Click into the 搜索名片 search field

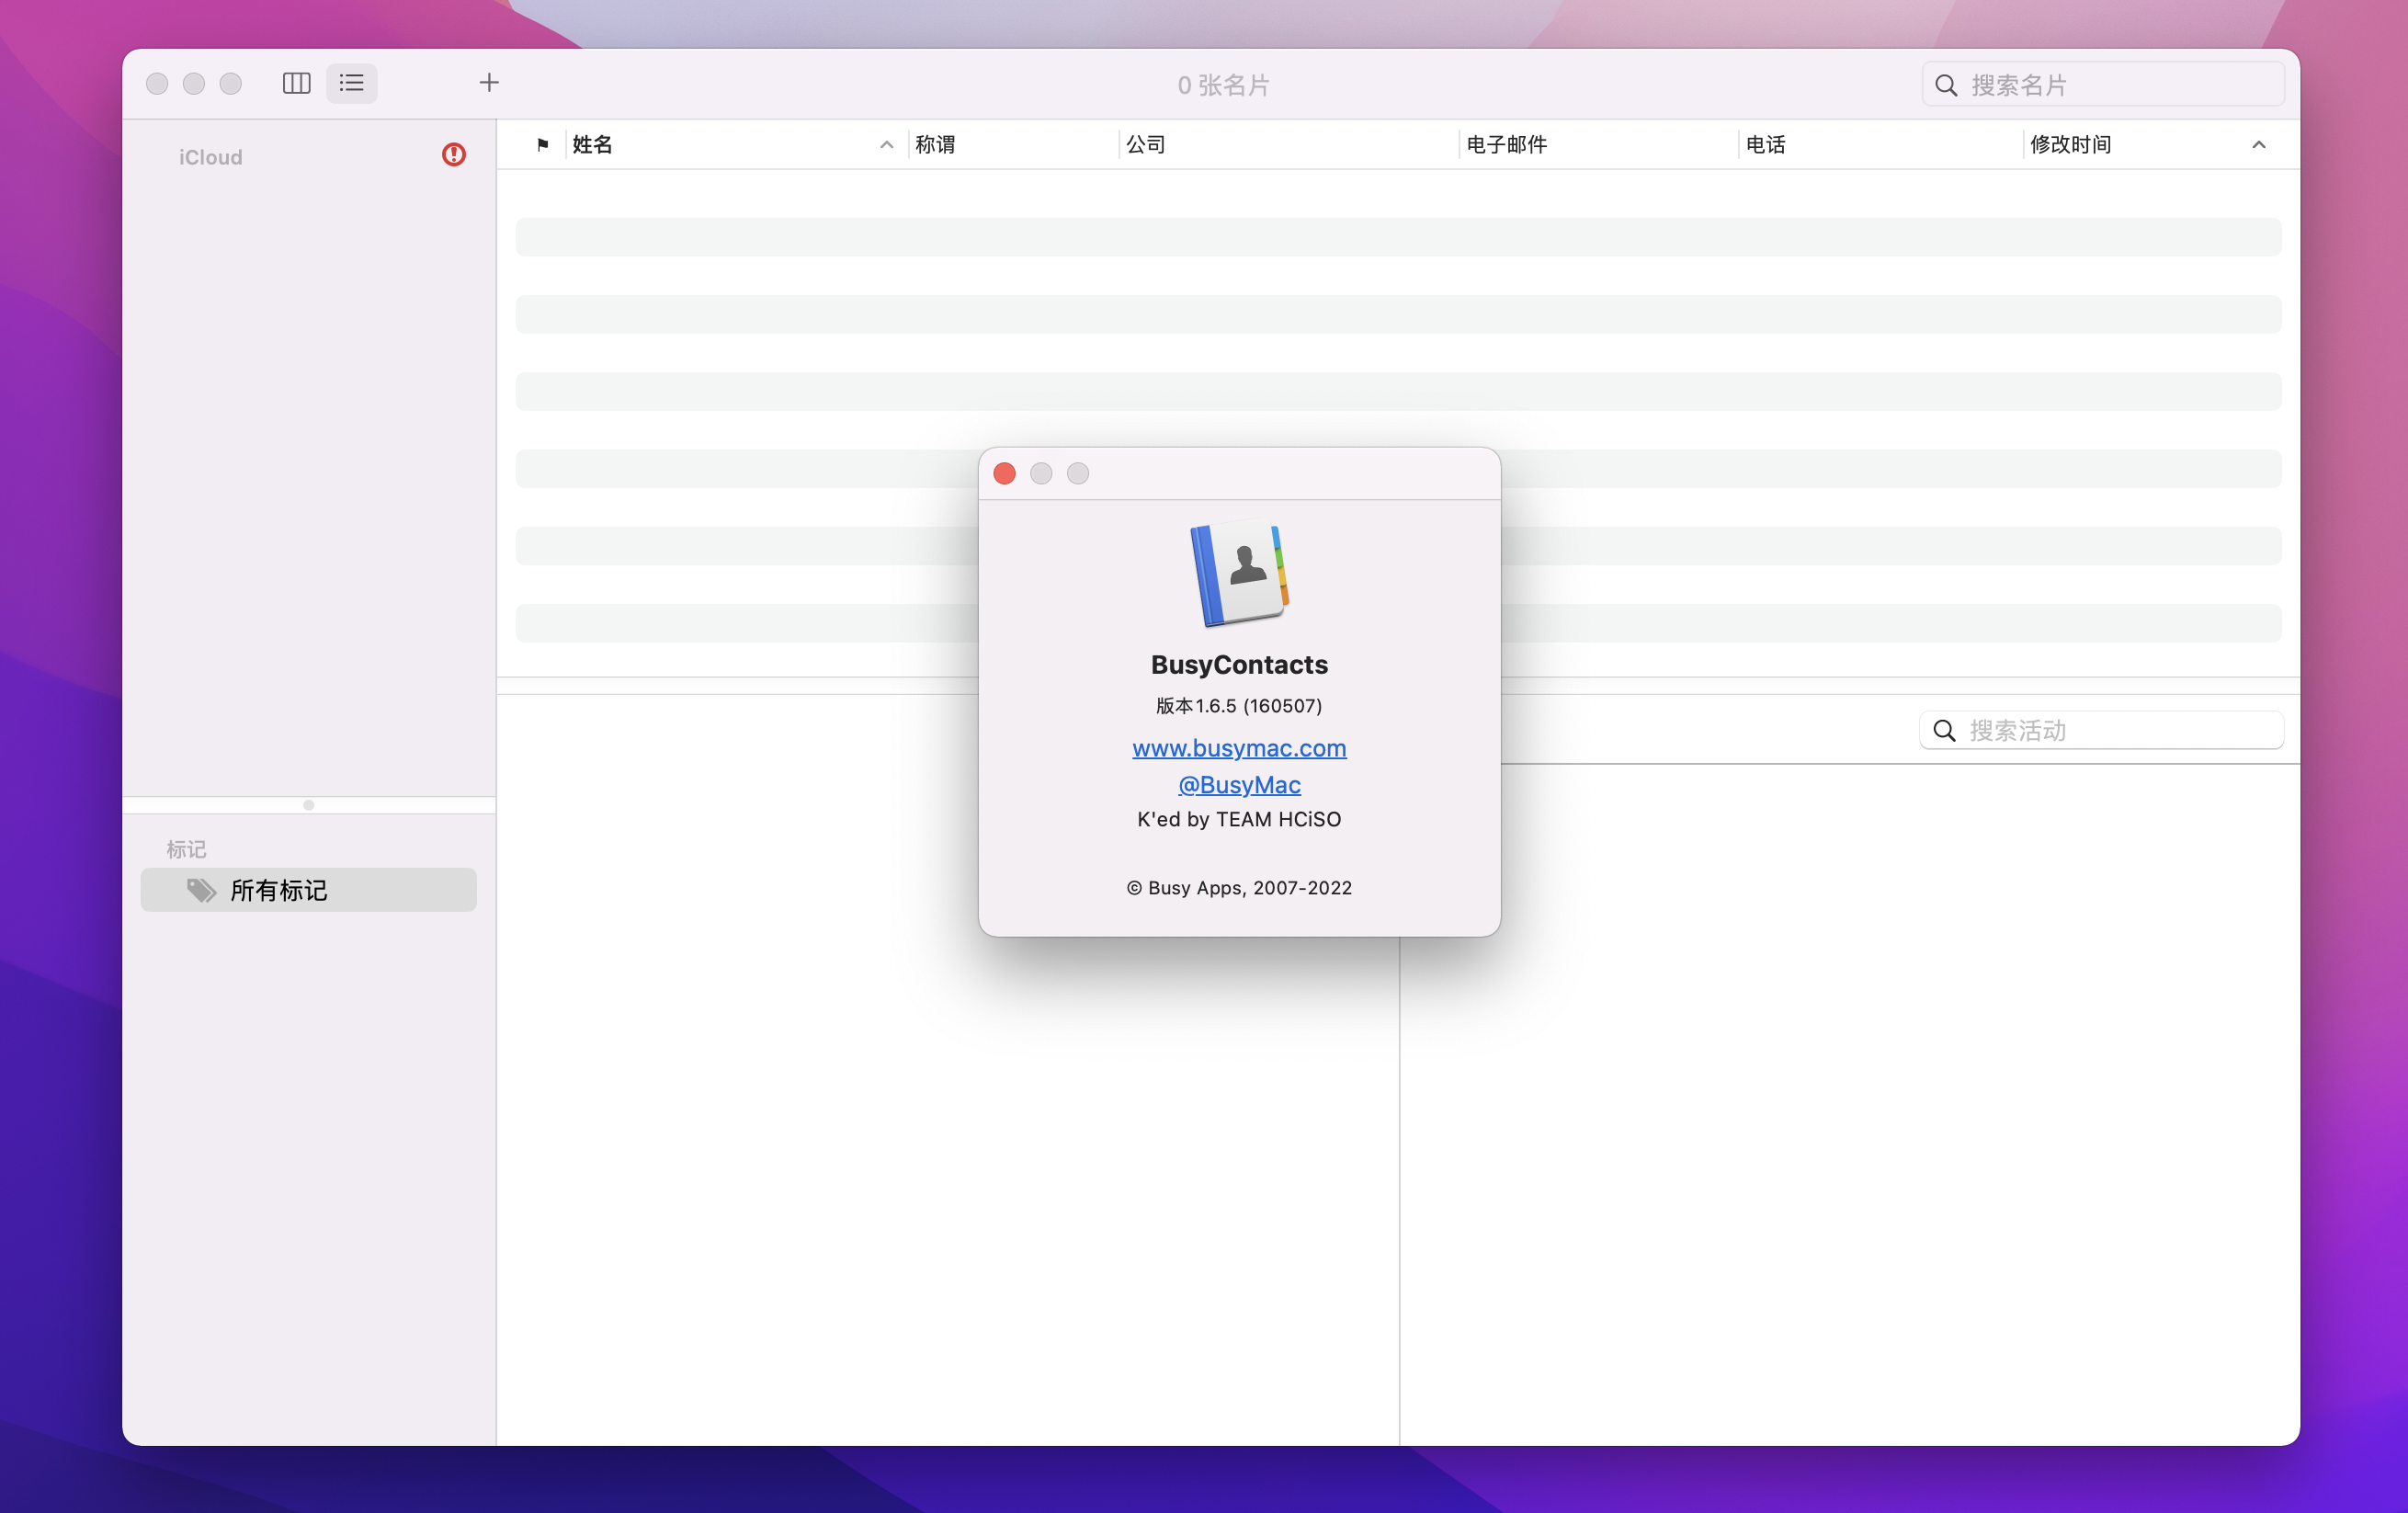[x=2103, y=85]
